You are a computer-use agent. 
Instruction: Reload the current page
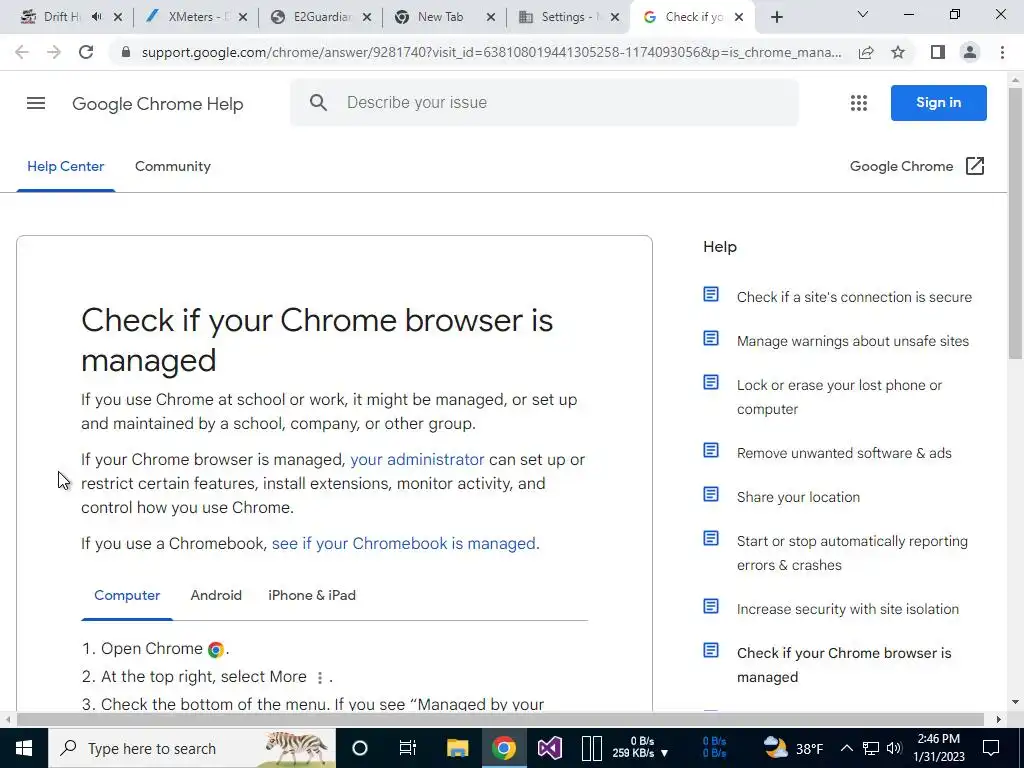point(86,52)
